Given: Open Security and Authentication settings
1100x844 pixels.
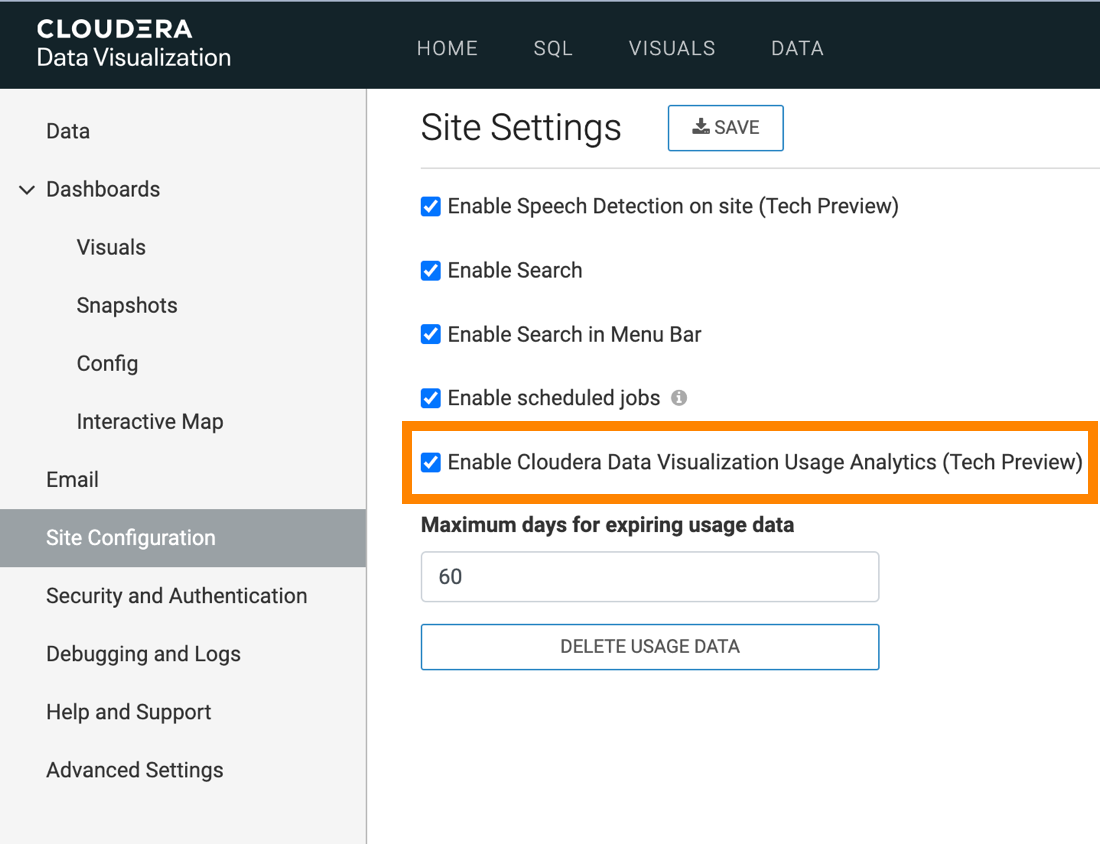Looking at the screenshot, I should coord(176,596).
